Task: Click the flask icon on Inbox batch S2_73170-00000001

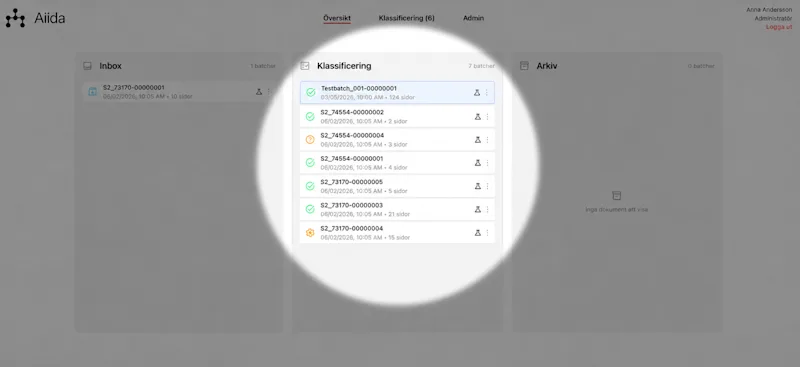Action: pos(259,92)
